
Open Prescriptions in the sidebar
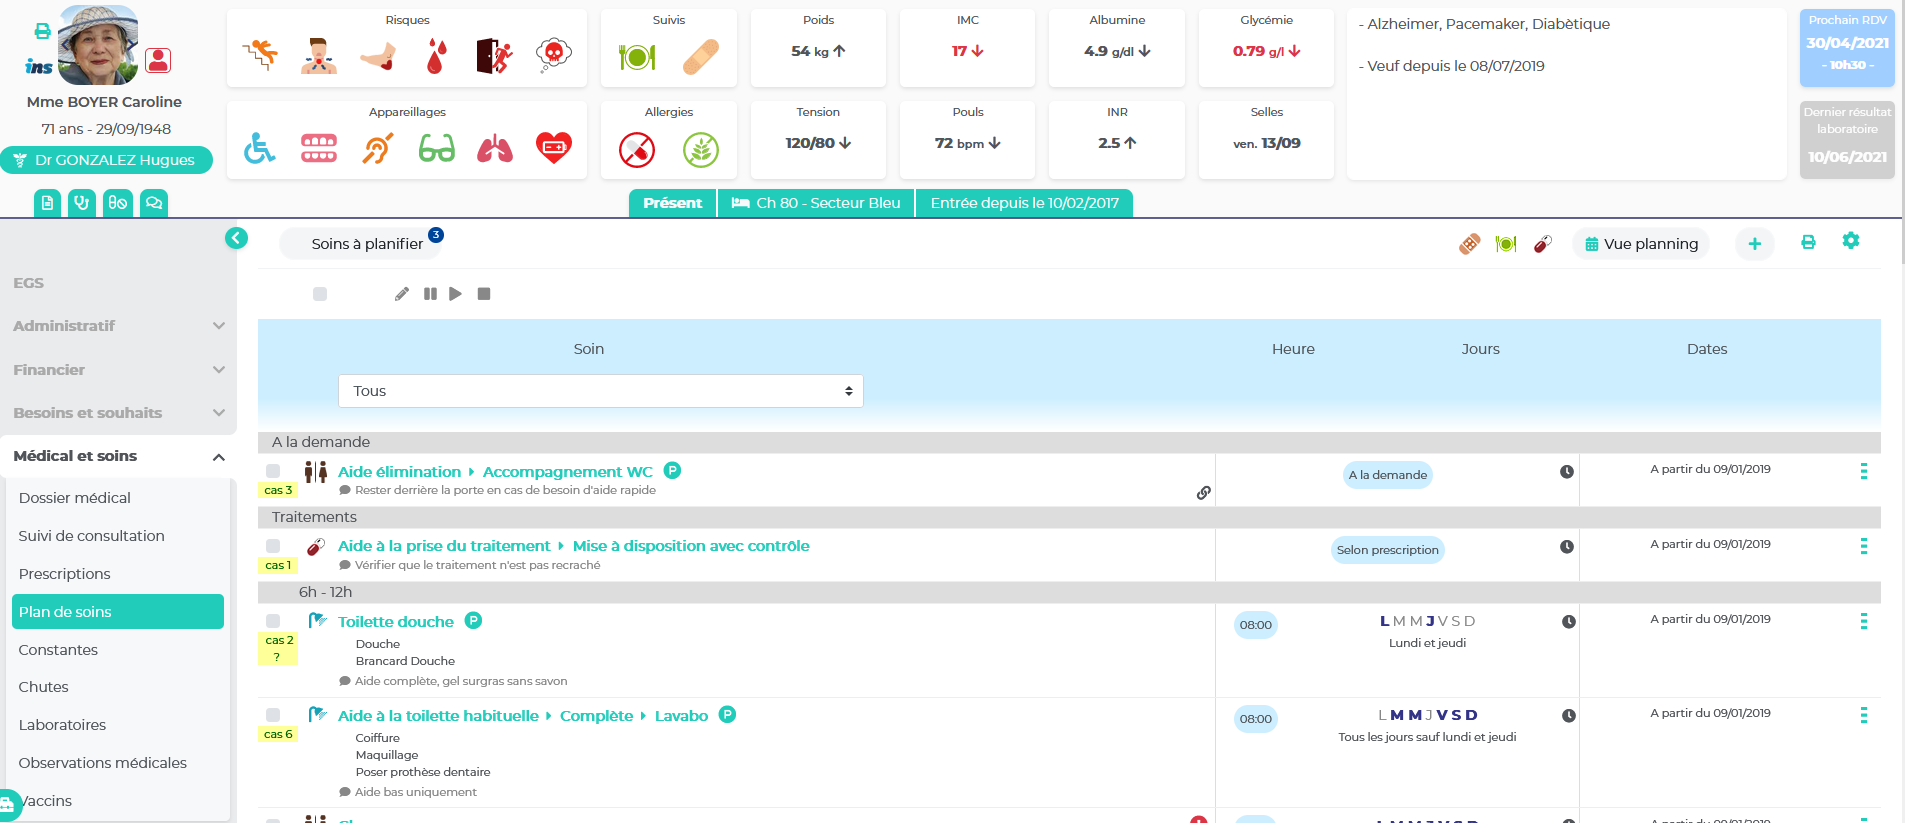(65, 574)
